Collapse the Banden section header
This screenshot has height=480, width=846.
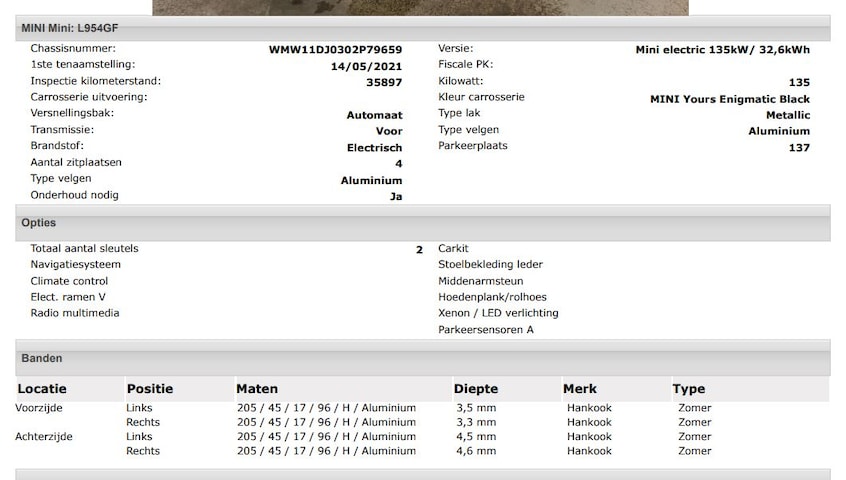tap(422, 358)
